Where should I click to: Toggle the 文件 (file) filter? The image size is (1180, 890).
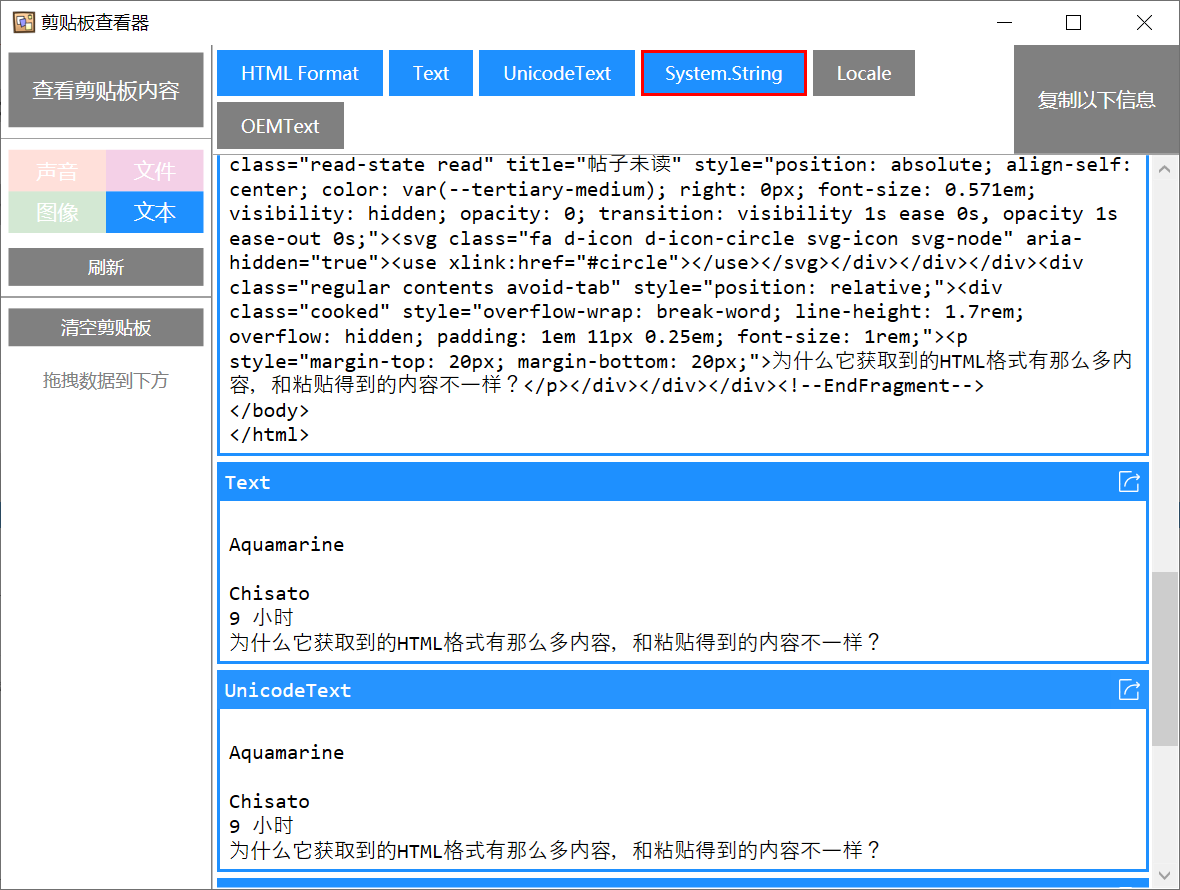154,171
